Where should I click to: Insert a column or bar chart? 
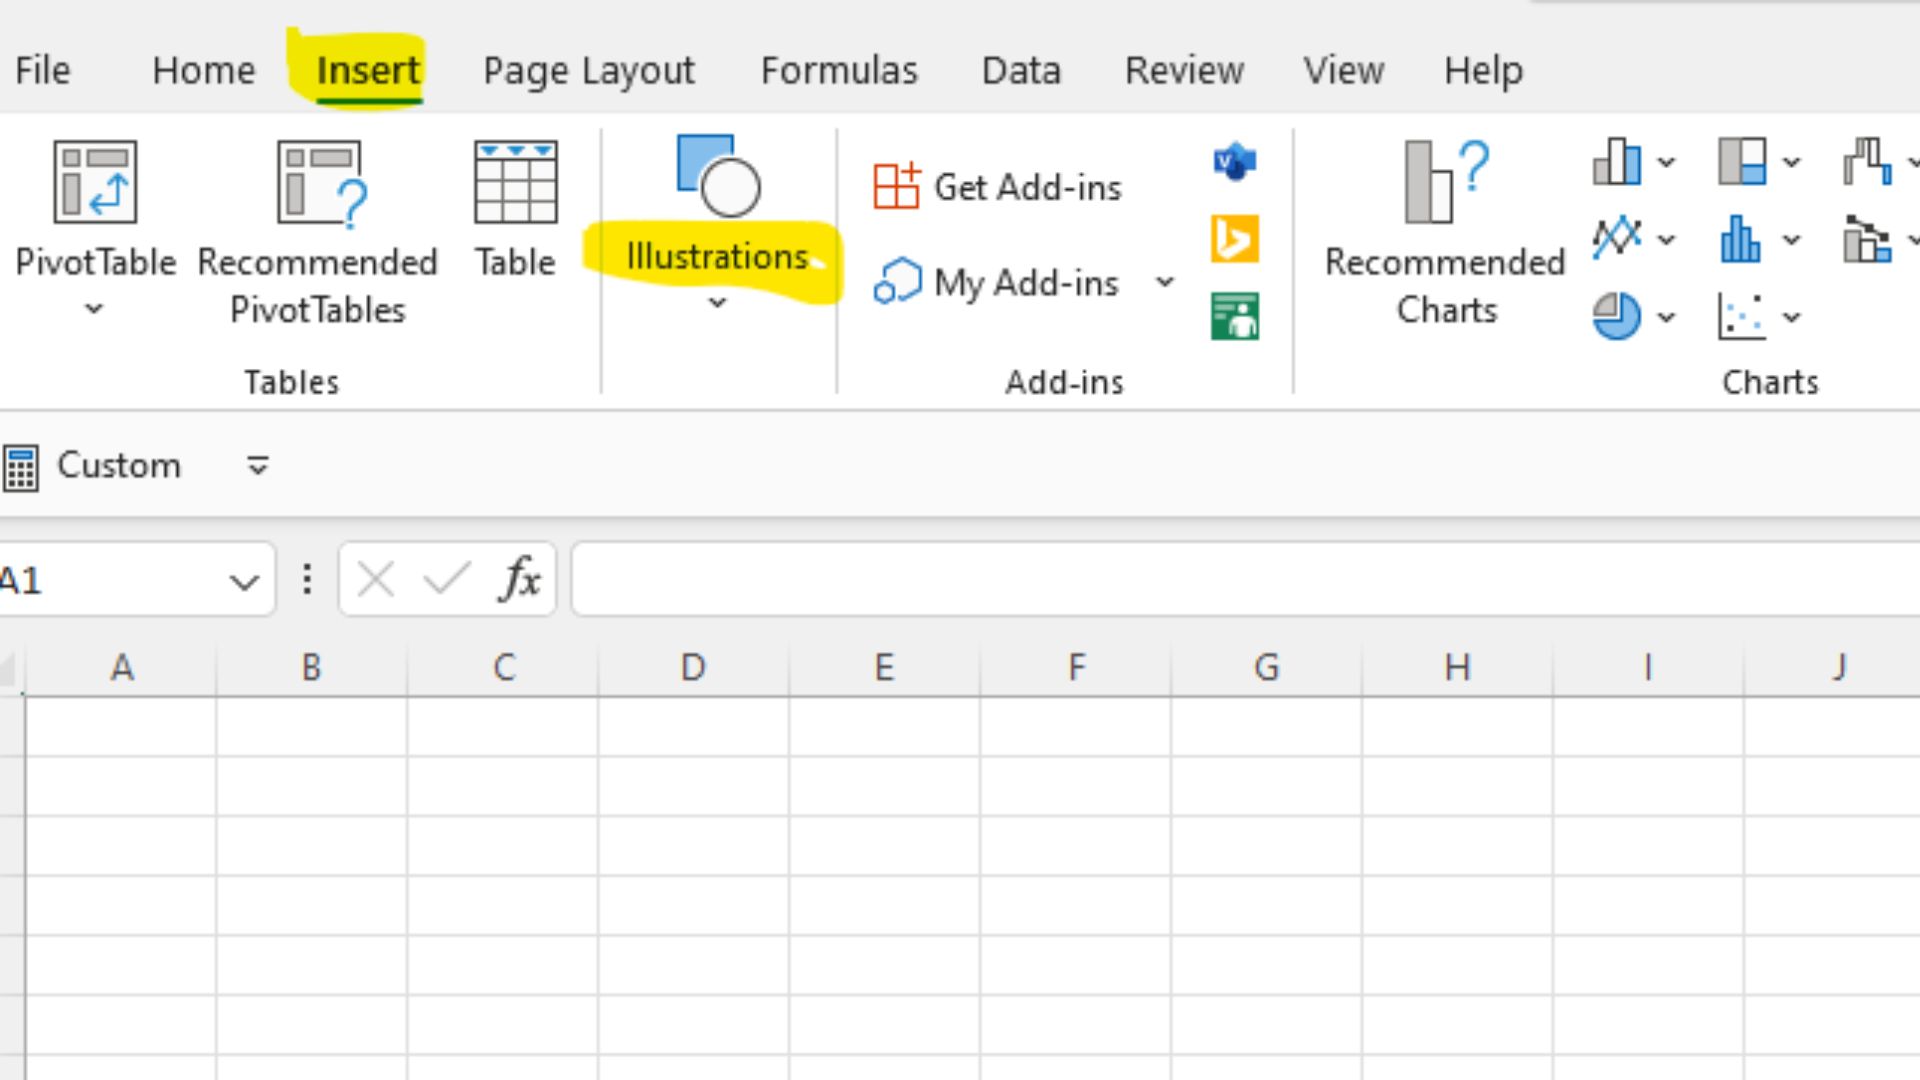[x=1617, y=162]
